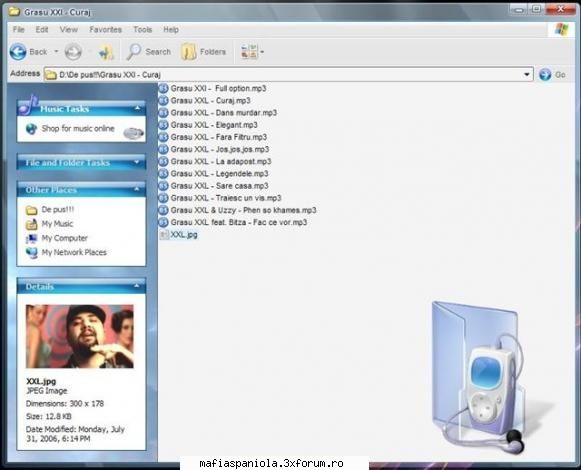Open the Edit menu
Image resolution: width=581 pixels, height=470 pixels.
42,30
